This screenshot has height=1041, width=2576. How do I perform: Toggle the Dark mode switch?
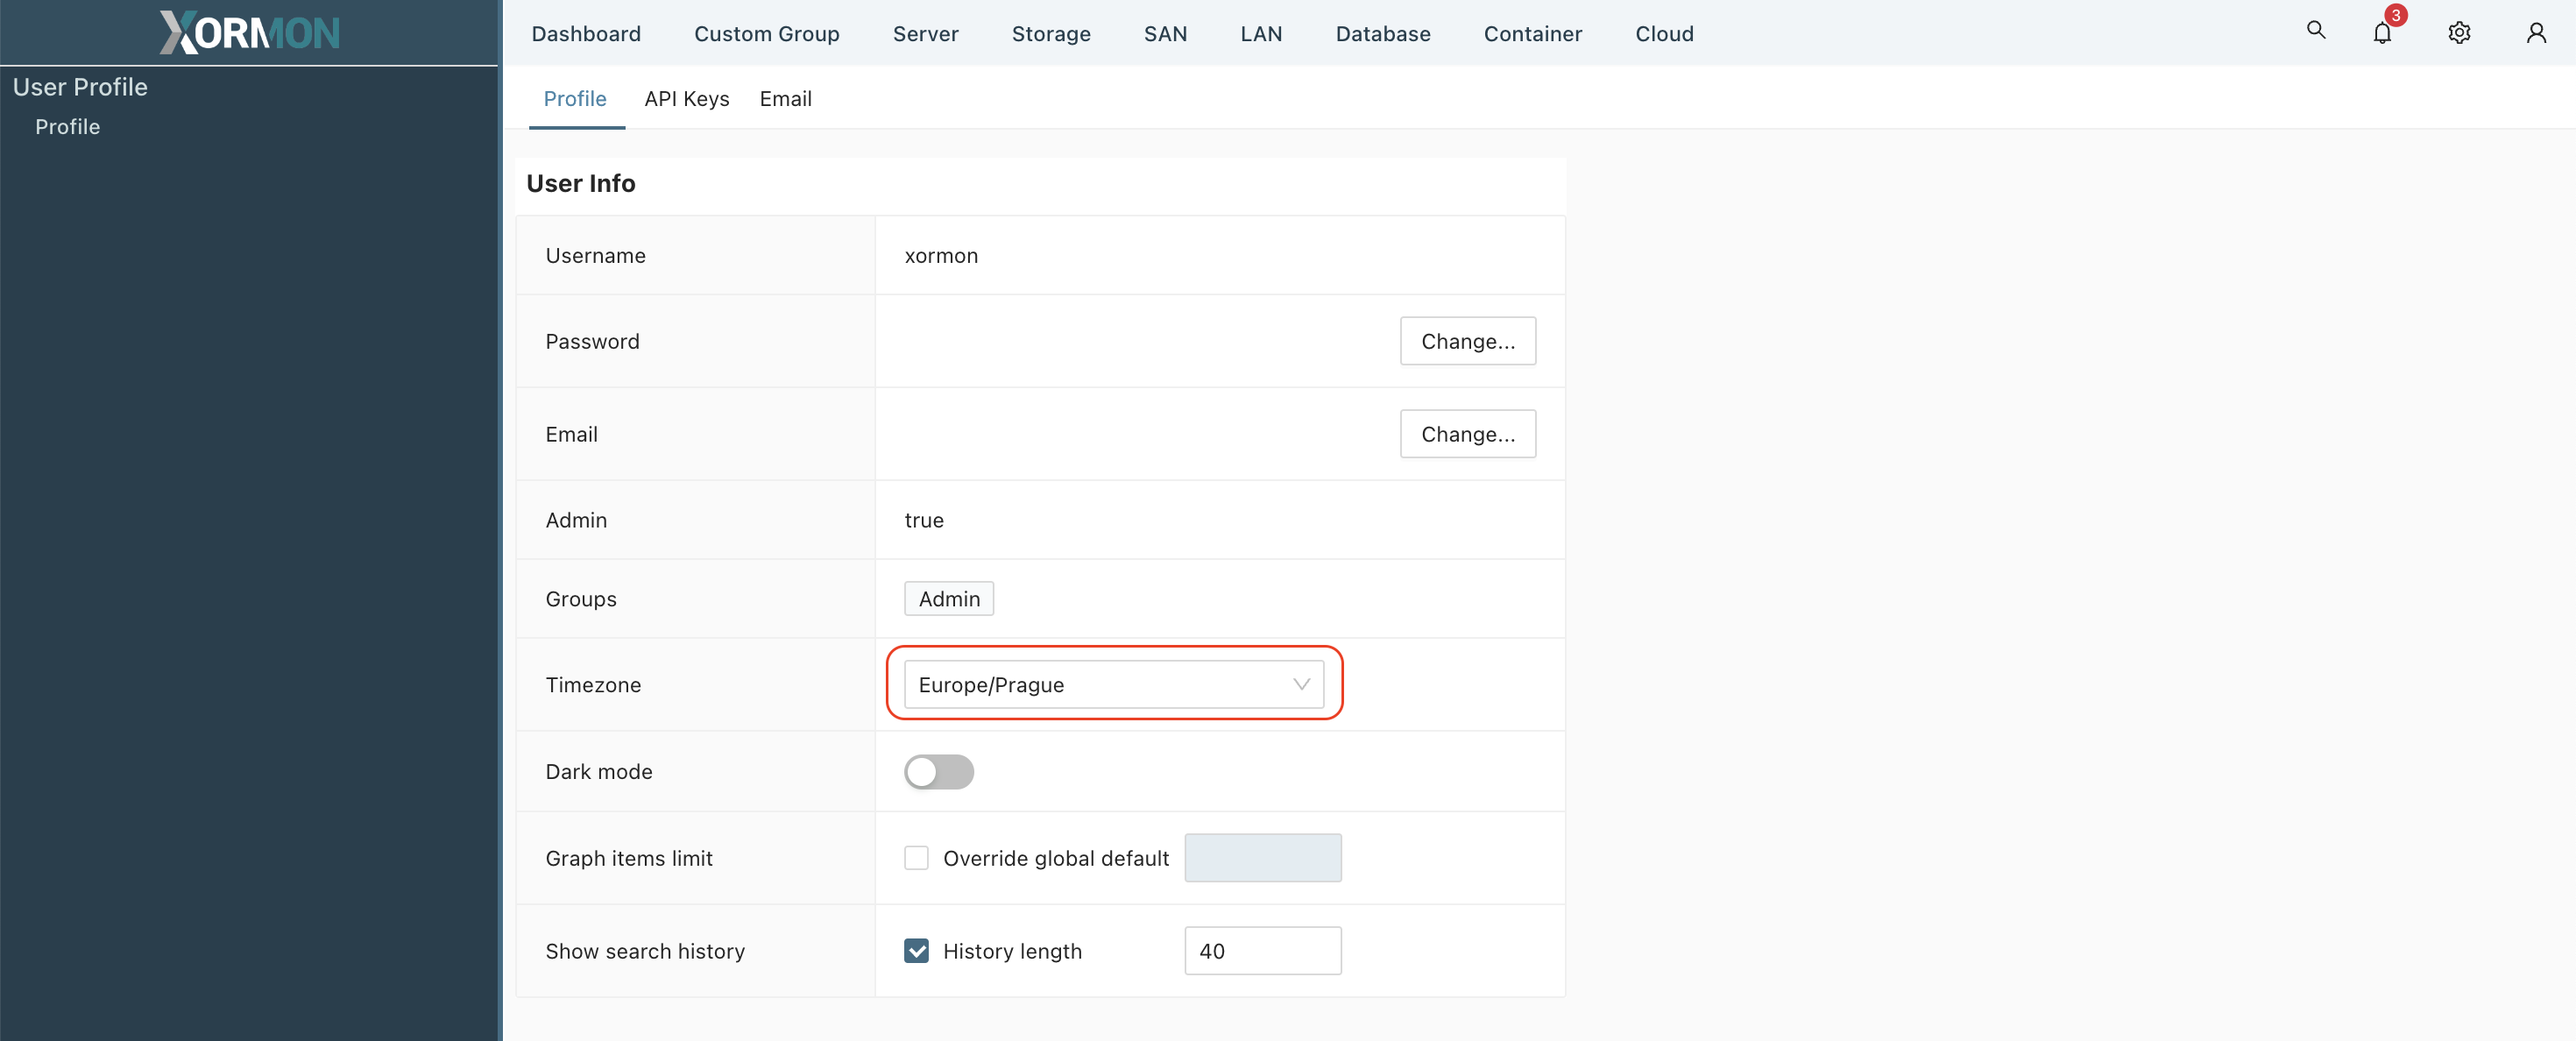click(x=939, y=770)
